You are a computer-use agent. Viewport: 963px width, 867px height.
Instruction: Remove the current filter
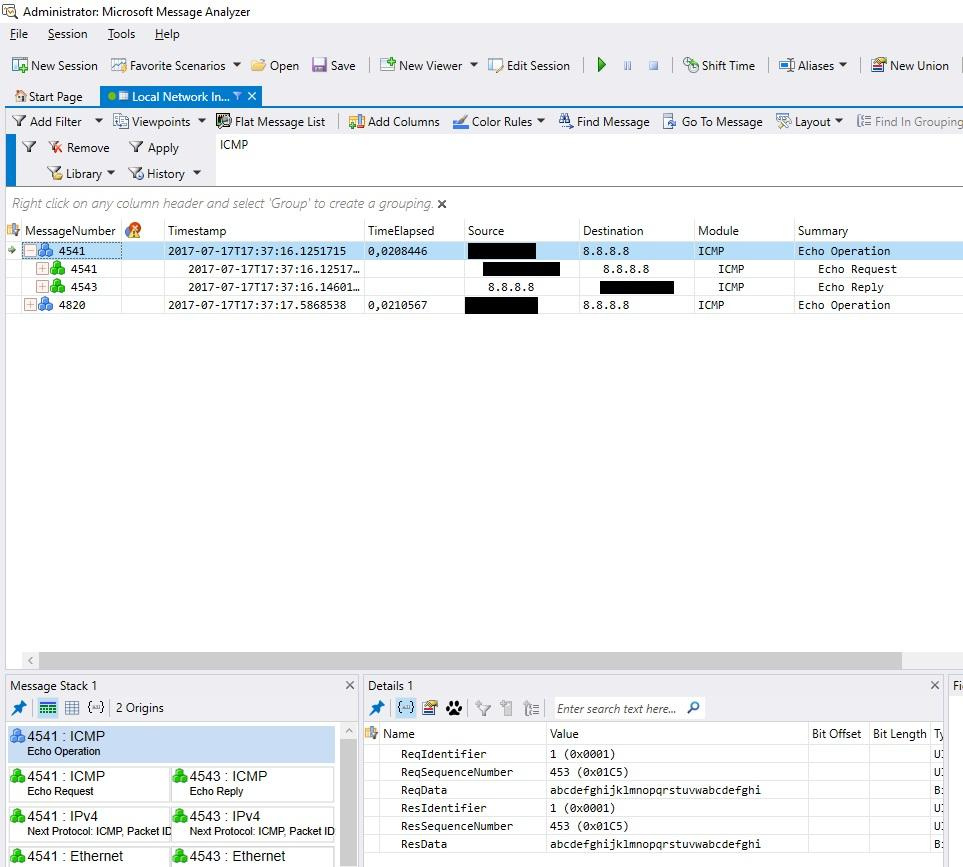(79, 147)
